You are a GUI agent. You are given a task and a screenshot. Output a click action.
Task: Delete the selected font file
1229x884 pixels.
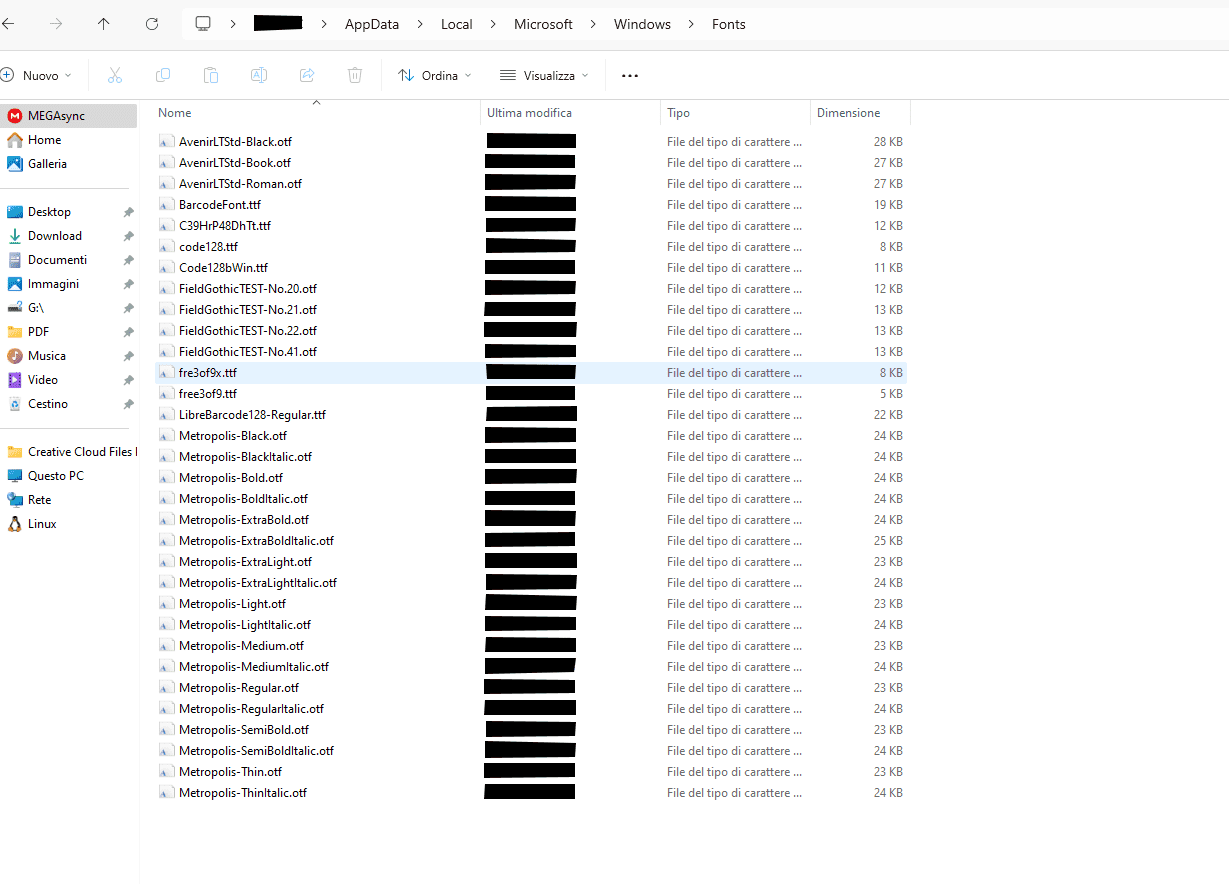point(355,75)
